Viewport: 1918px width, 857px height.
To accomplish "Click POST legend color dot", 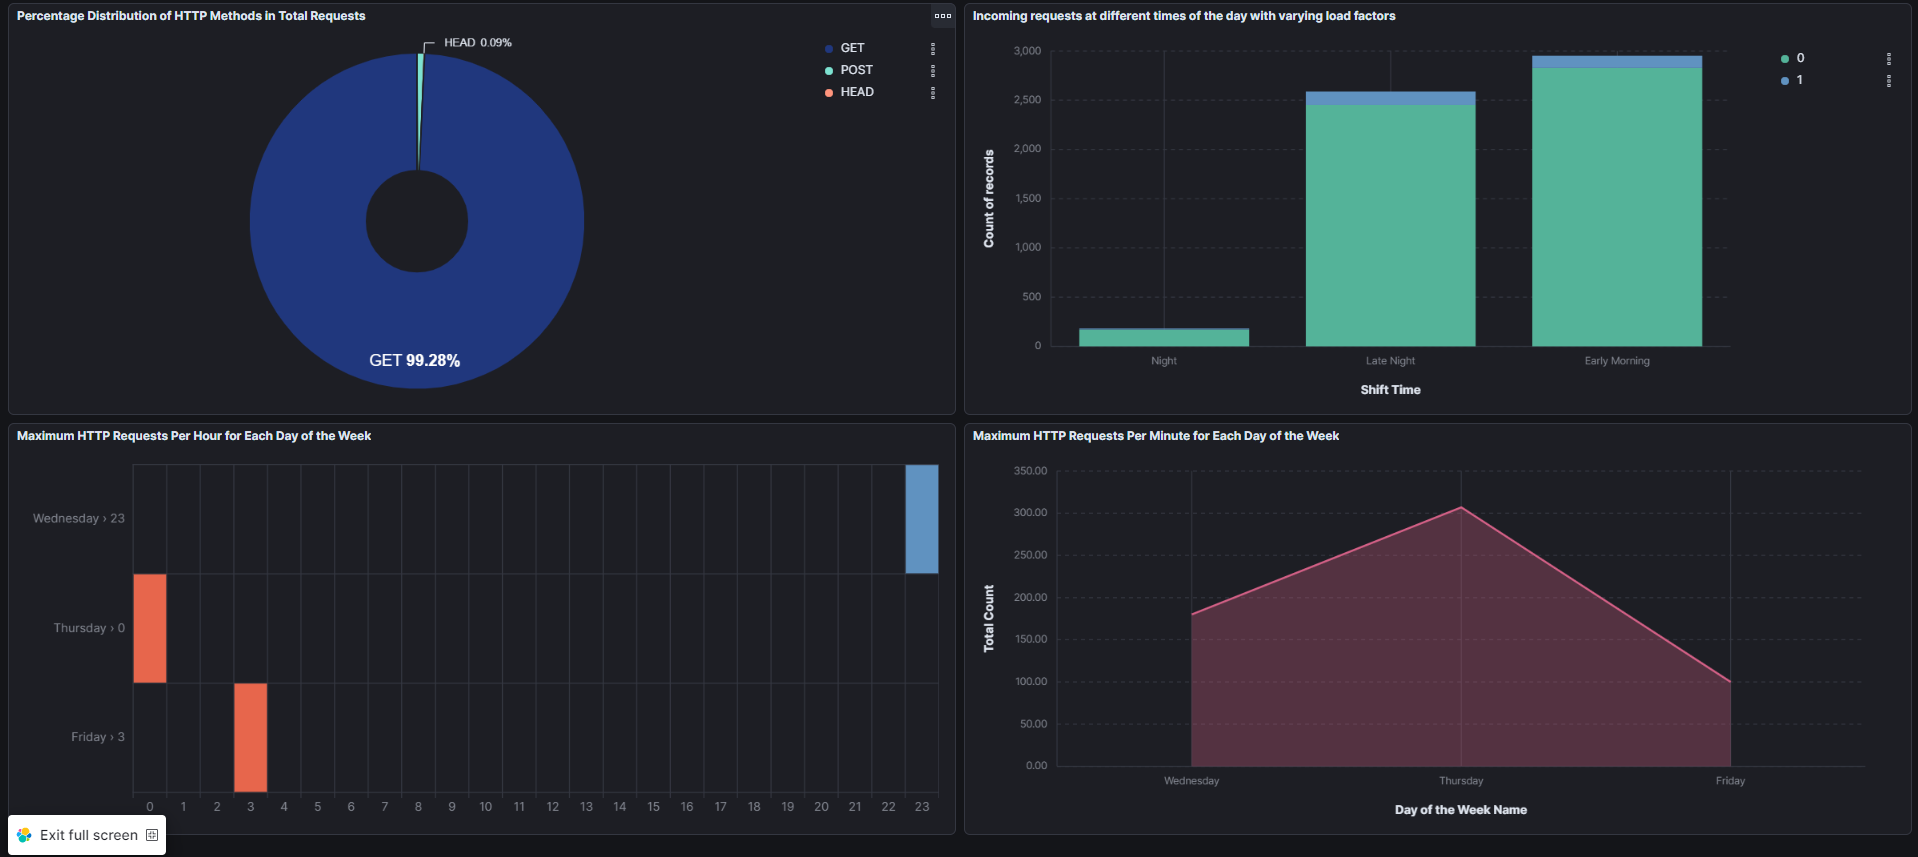I will click(829, 71).
